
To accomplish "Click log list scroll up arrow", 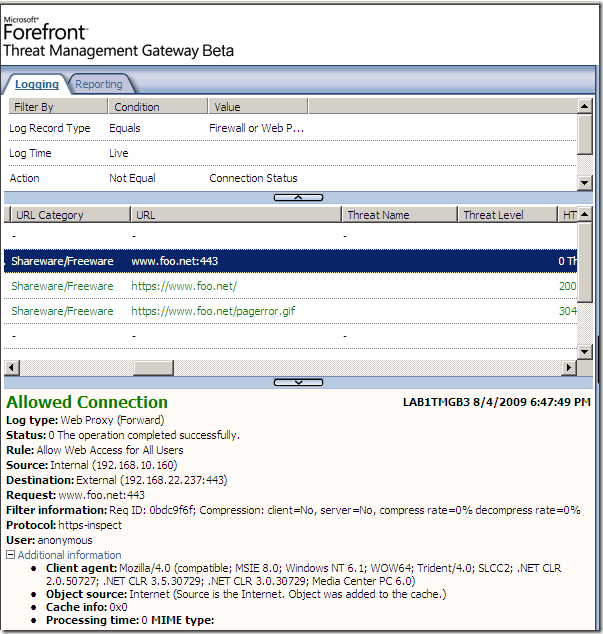I will [x=584, y=214].
